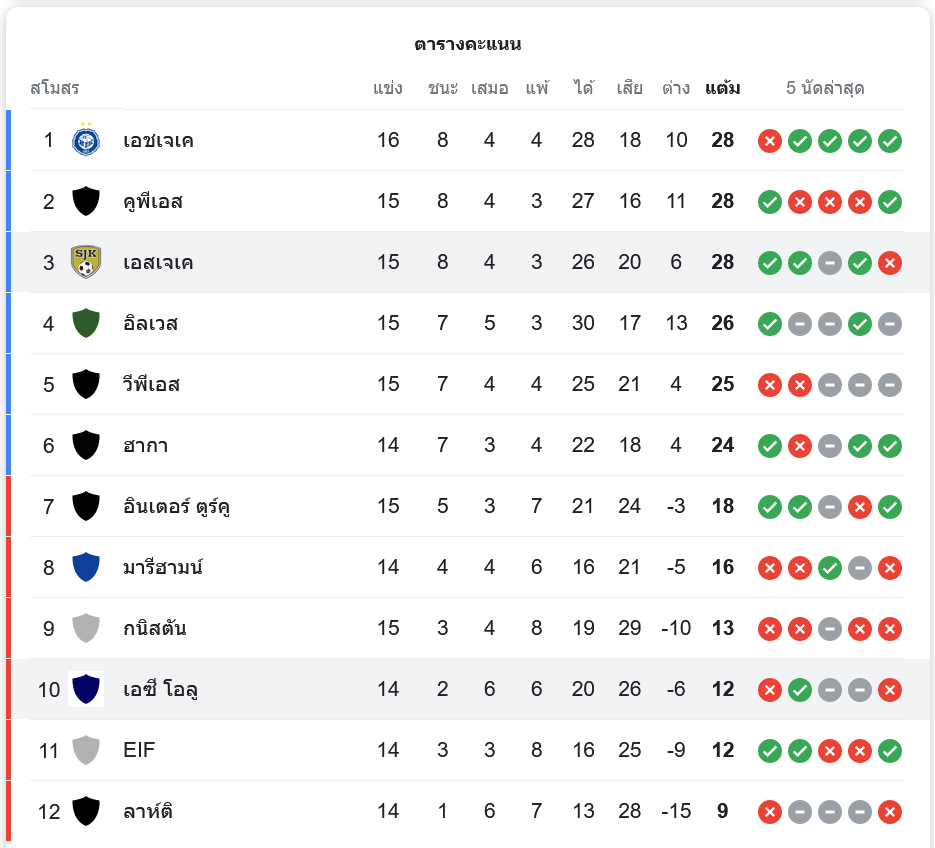The height and width of the screenshot is (848, 935).
Task: Click the green Ilves shield icon
Action: coord(86,323)
